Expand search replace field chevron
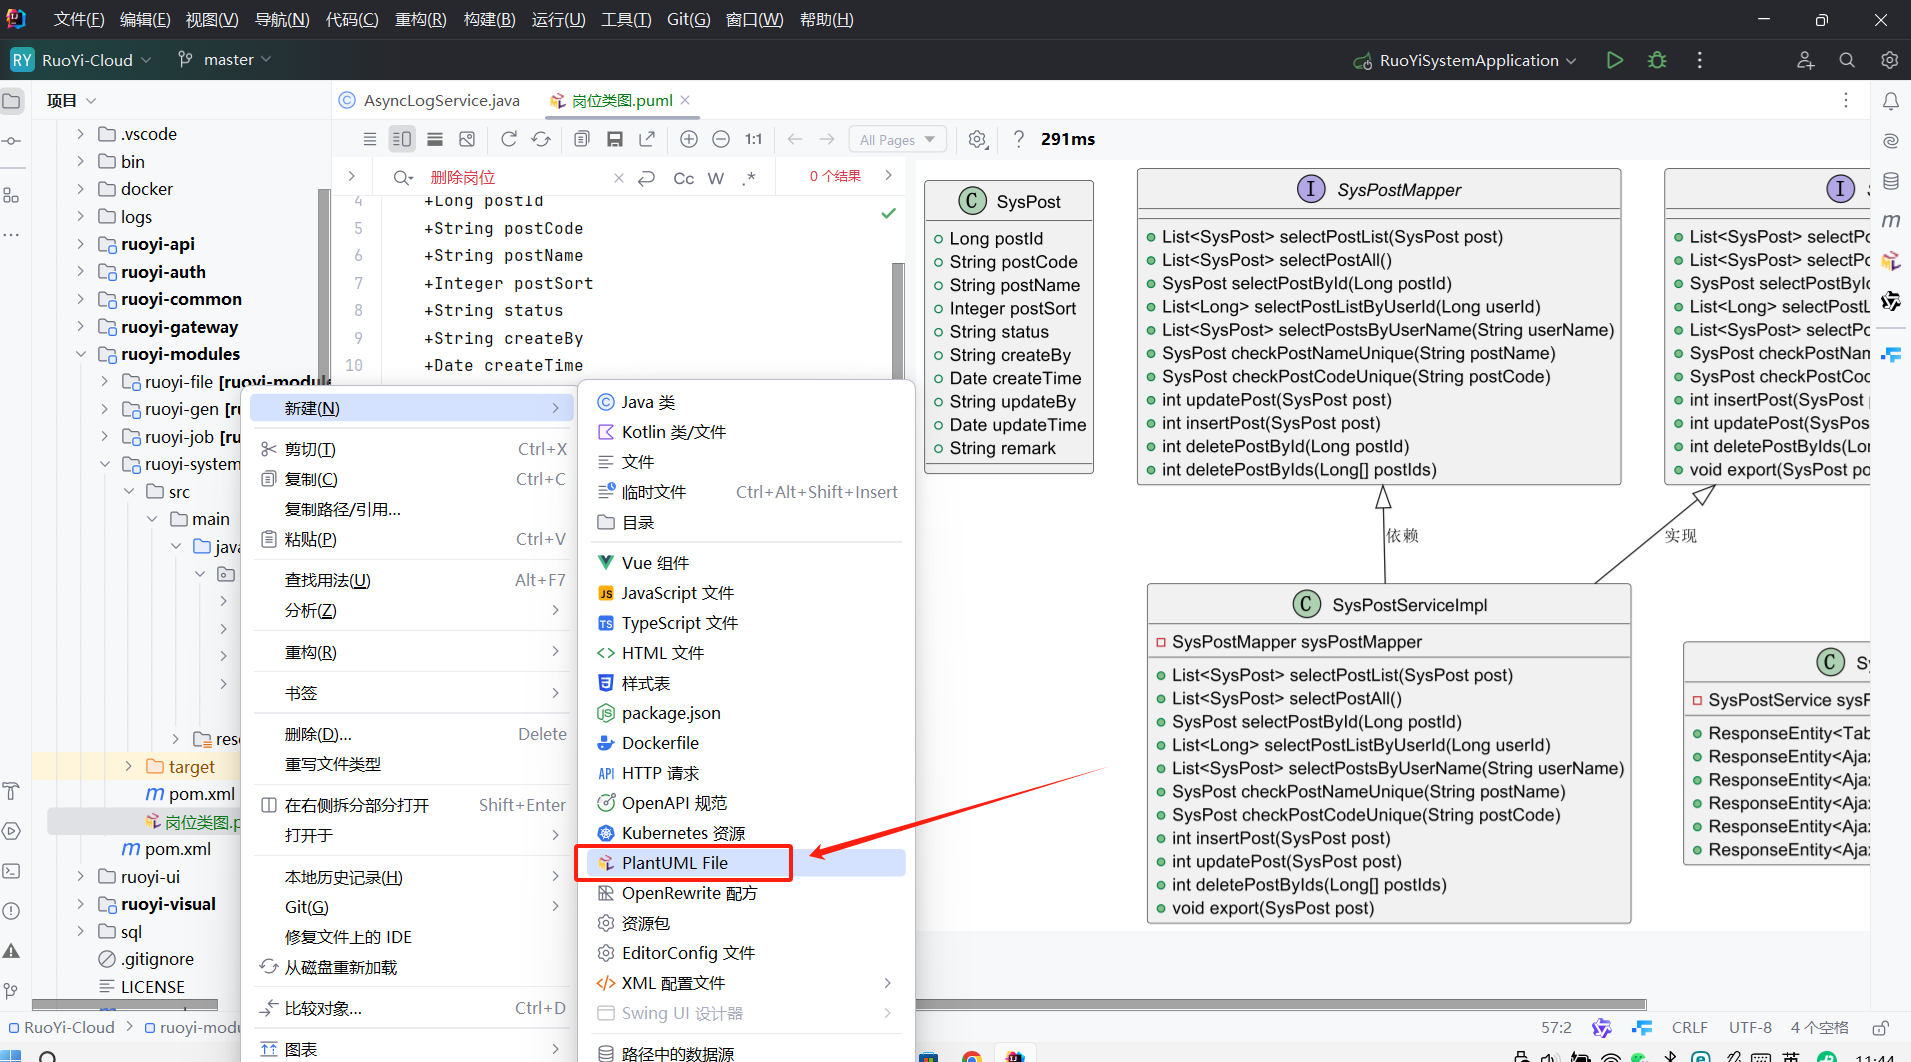Viewport: 1911px width, 1062px height. click(351, 177)
